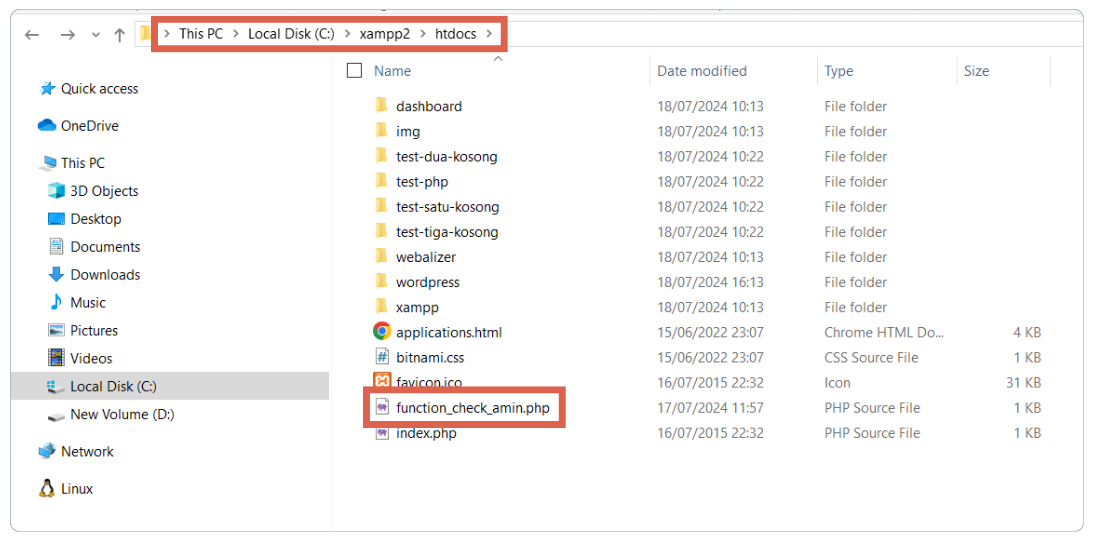
Task: Open OneDrive in navigation pane
Action: click(x=89, y=126)
